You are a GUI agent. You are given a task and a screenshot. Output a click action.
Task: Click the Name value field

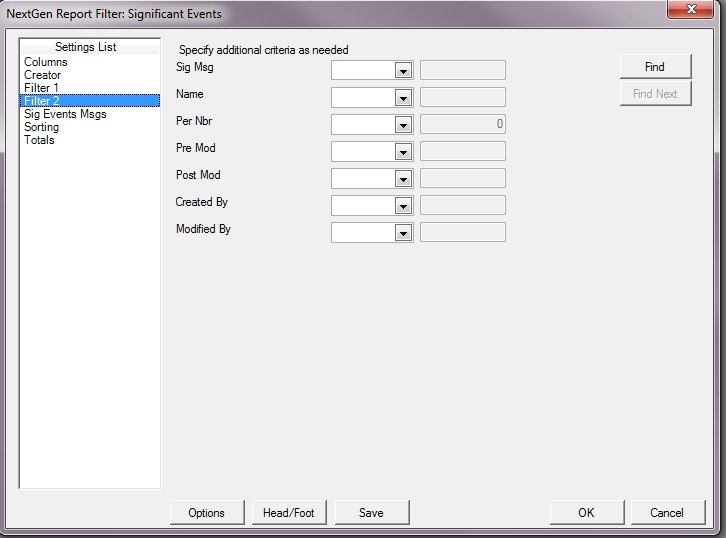click(463, 97)
